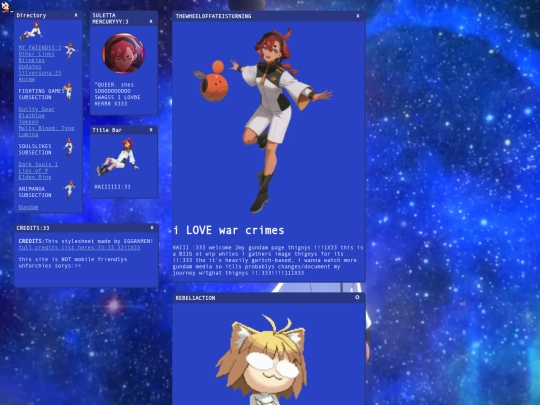Click the FIGHTING GAMES SUBSECTION heading
The image size is (540, 405).
point(41,94)
